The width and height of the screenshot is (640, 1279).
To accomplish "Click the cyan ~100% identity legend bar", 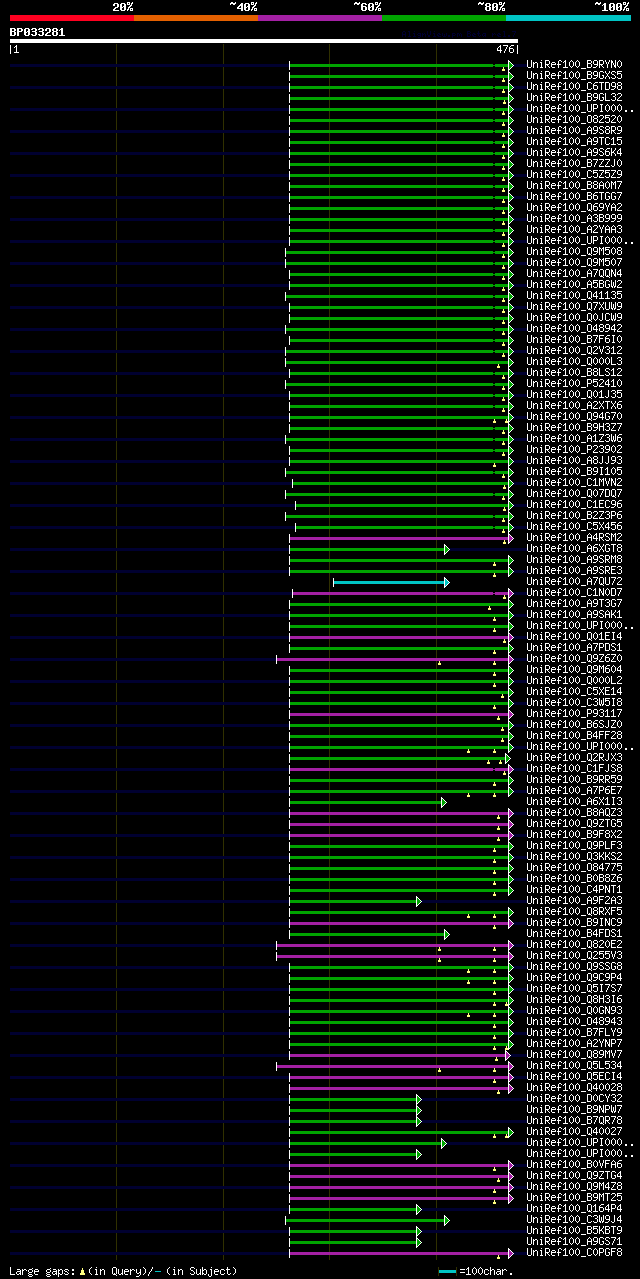I will (x=568, y=18).
